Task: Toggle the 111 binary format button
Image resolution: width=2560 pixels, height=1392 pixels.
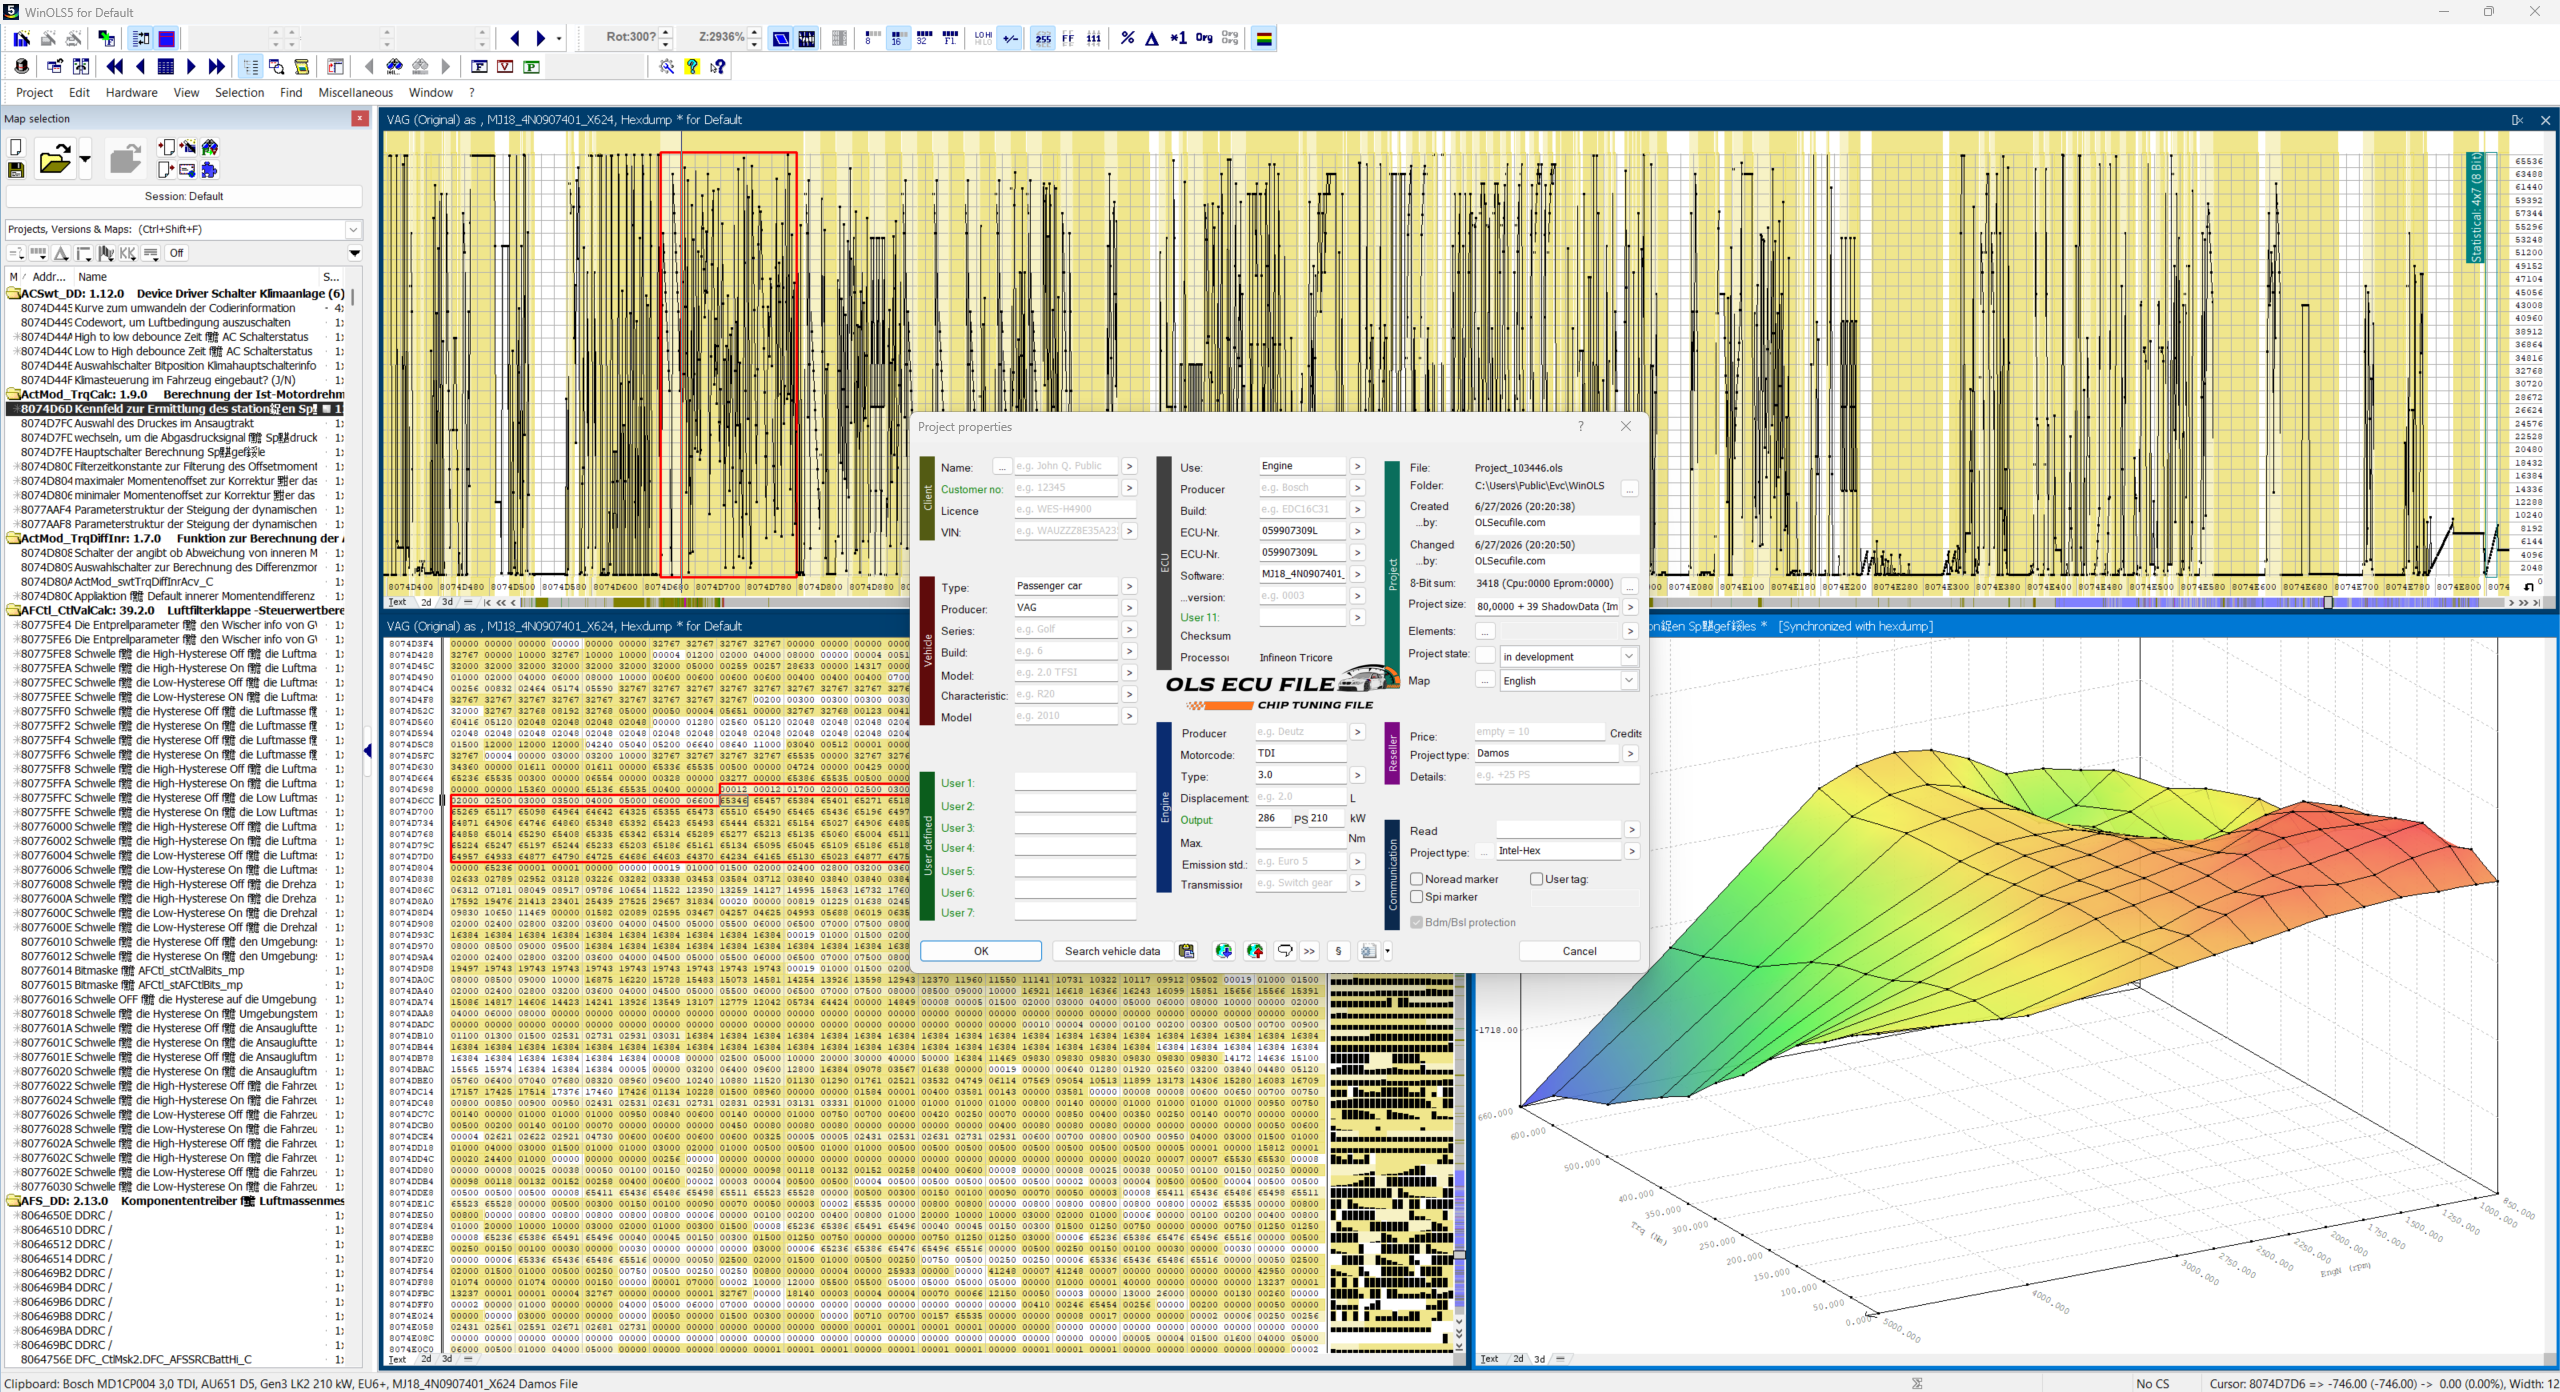Action: (x=1094, y=38)
